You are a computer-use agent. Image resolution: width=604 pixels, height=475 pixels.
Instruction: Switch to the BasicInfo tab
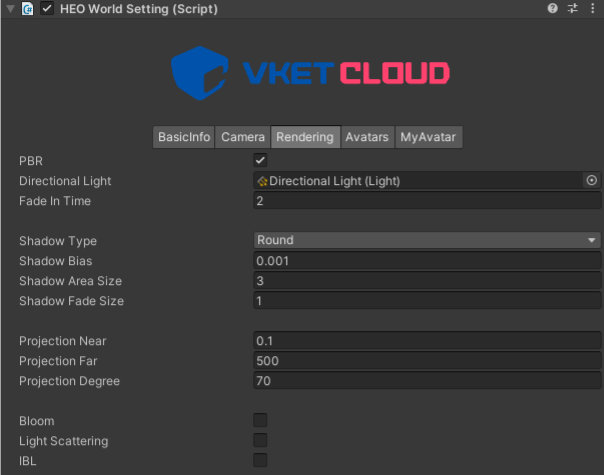(184, 137)
